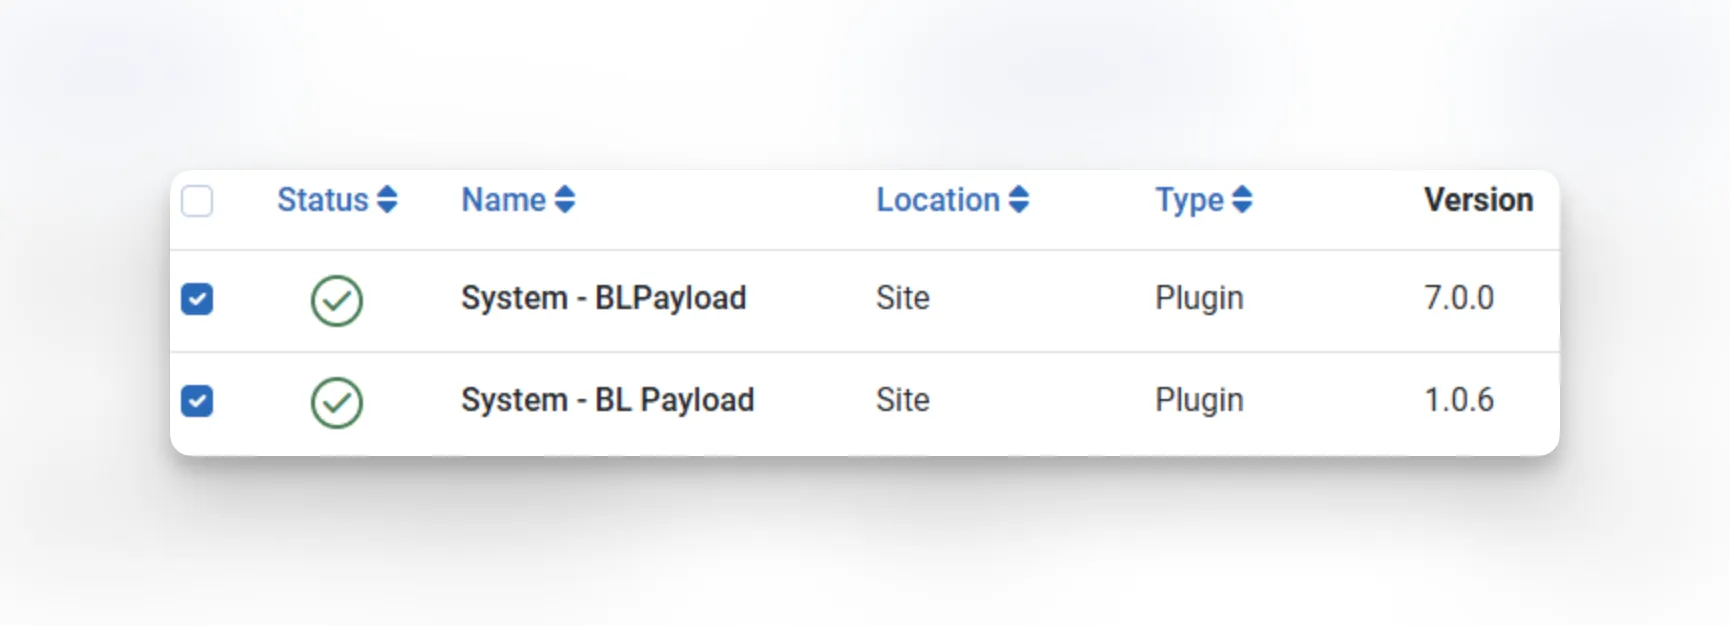This screenshot has width=1730, height=626.
Task: Sort the table by Type
Action: tap(1189, 200)
